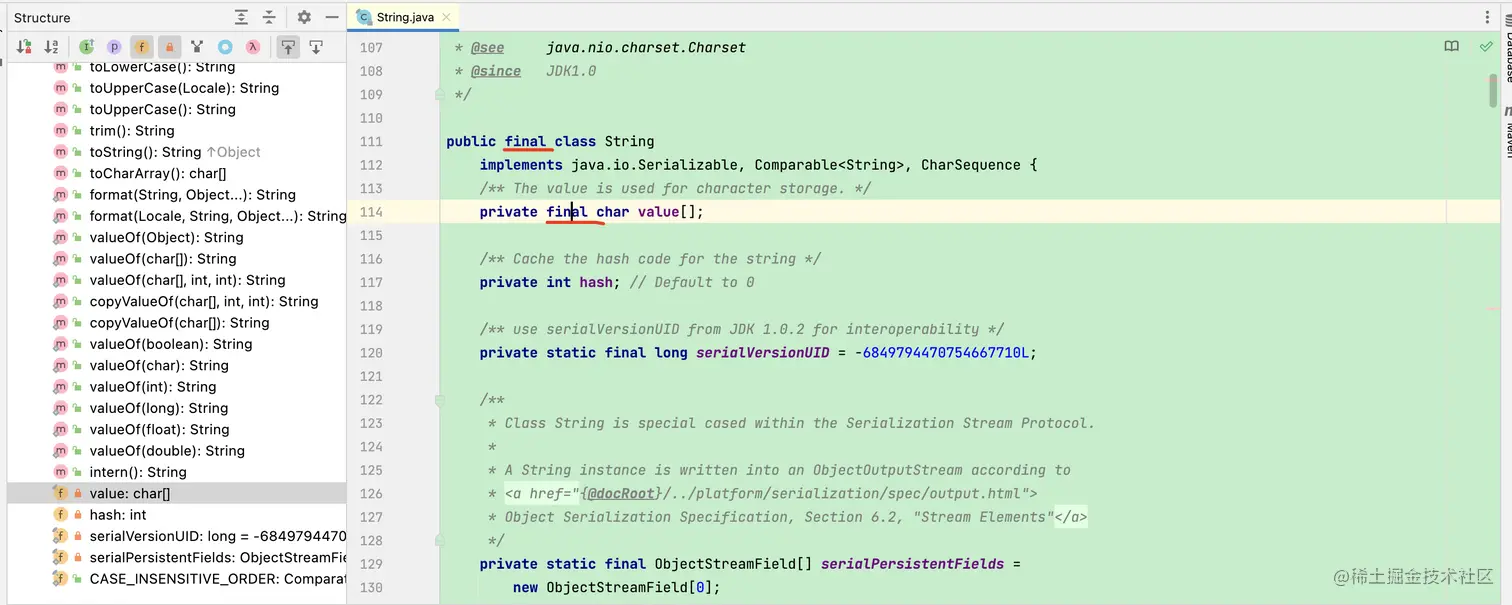
Task: Click the editor vertical scrollbar thumb
Action: [x=1493, y=89]
